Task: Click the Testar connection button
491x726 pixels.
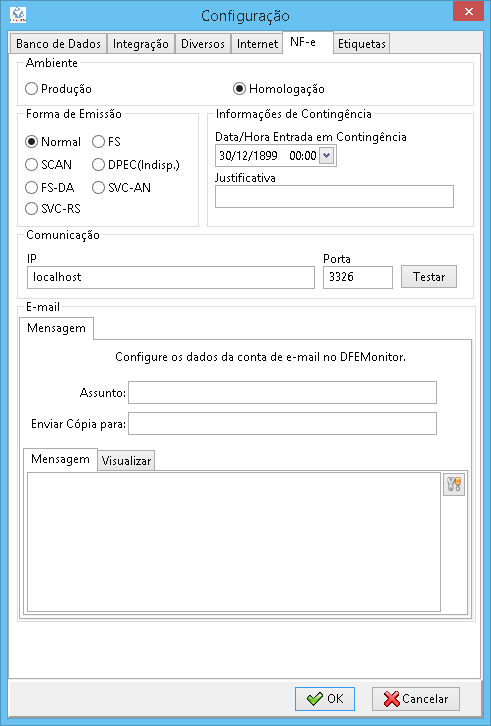Action: (429, 277)
